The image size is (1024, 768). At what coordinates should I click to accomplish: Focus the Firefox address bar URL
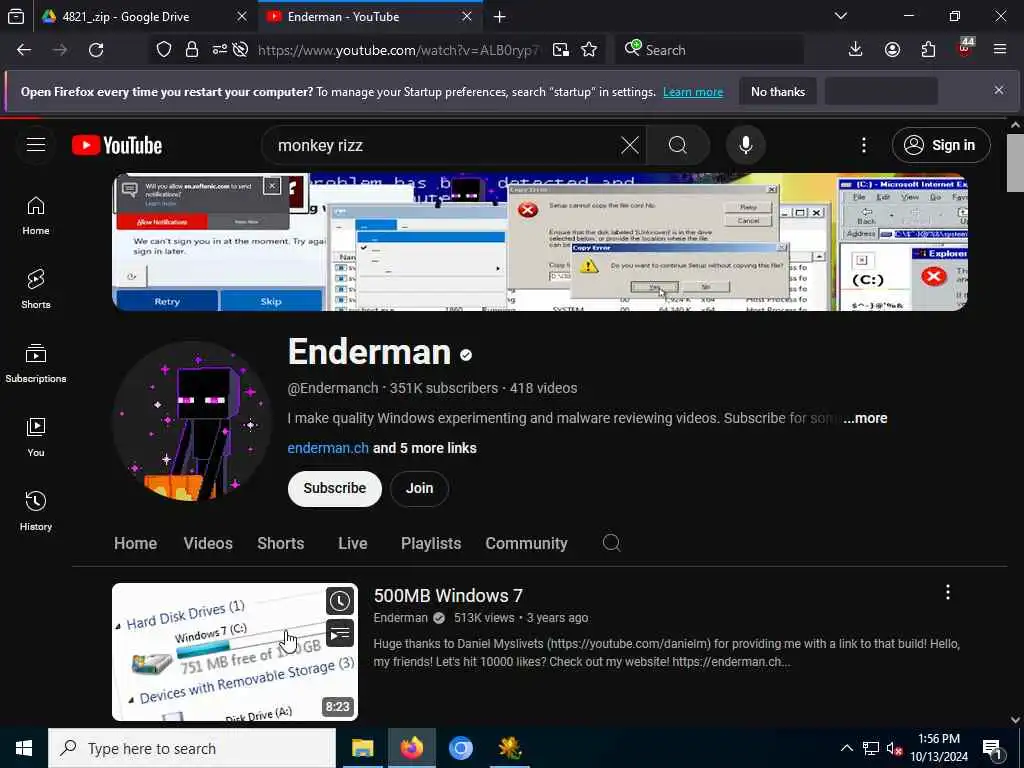click(x=398, y=50)
